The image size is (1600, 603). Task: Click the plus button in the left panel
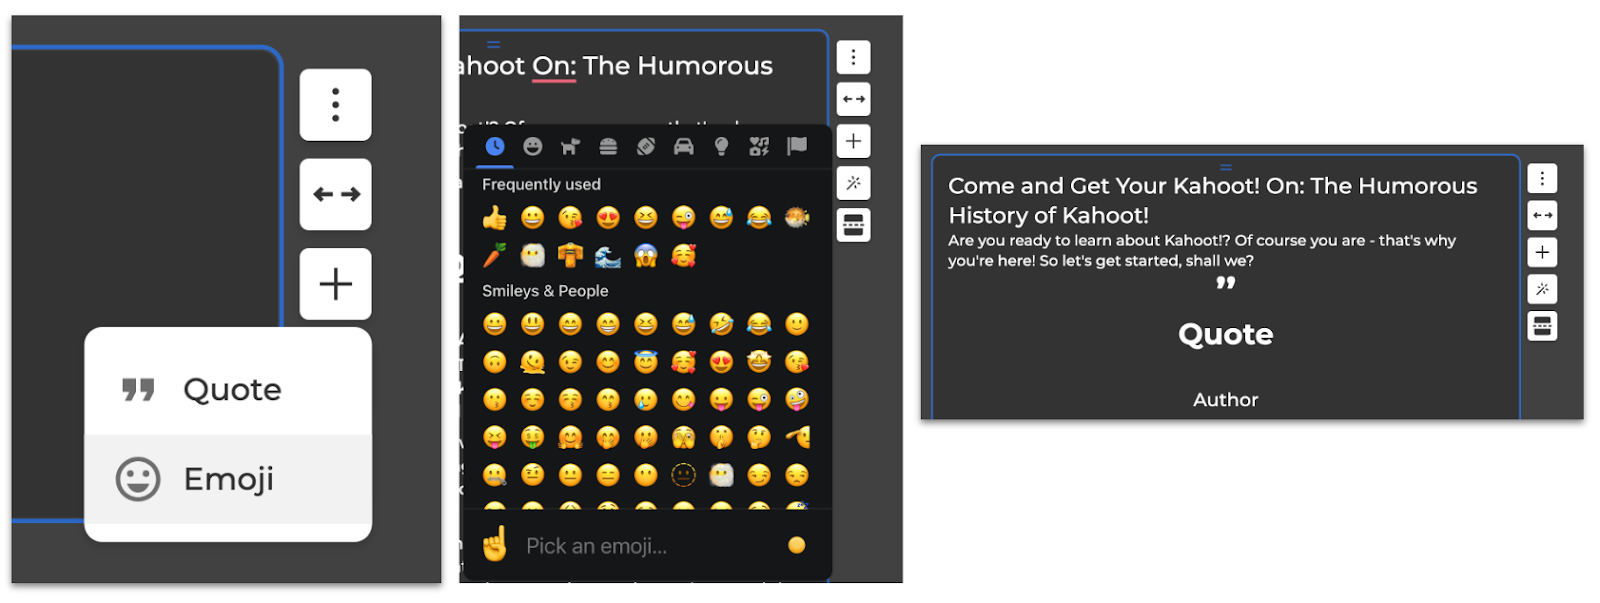[335, 284]
